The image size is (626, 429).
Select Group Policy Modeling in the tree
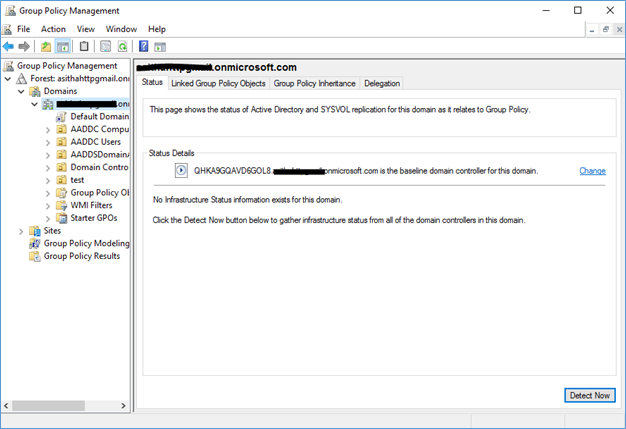pos(86,243)
